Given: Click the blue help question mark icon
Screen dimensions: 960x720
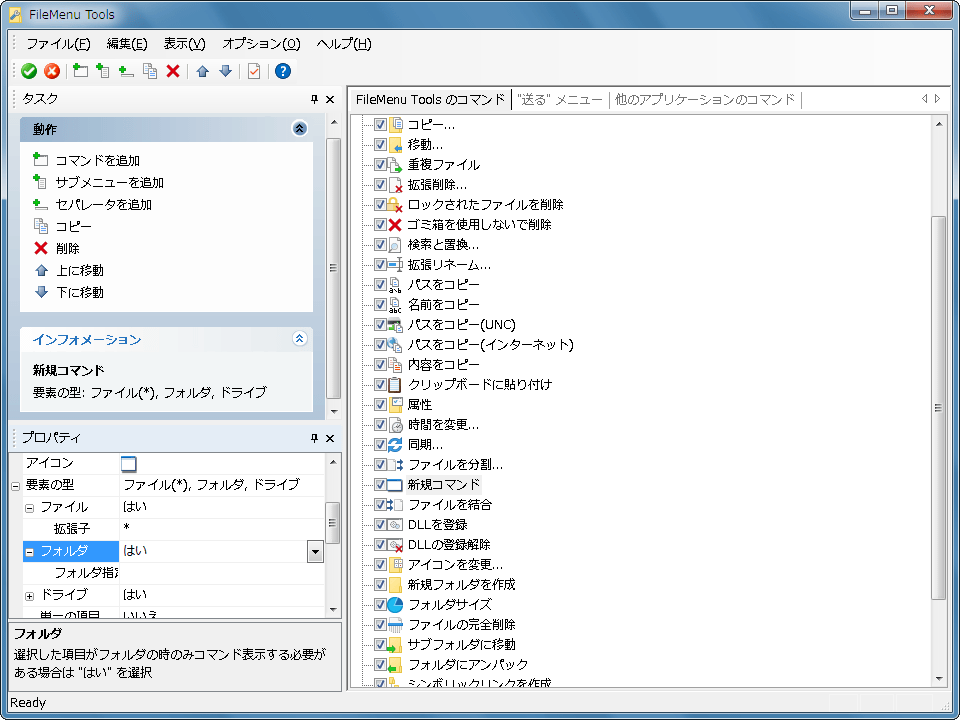Looking at the screenshot, I should click(282, 71).
